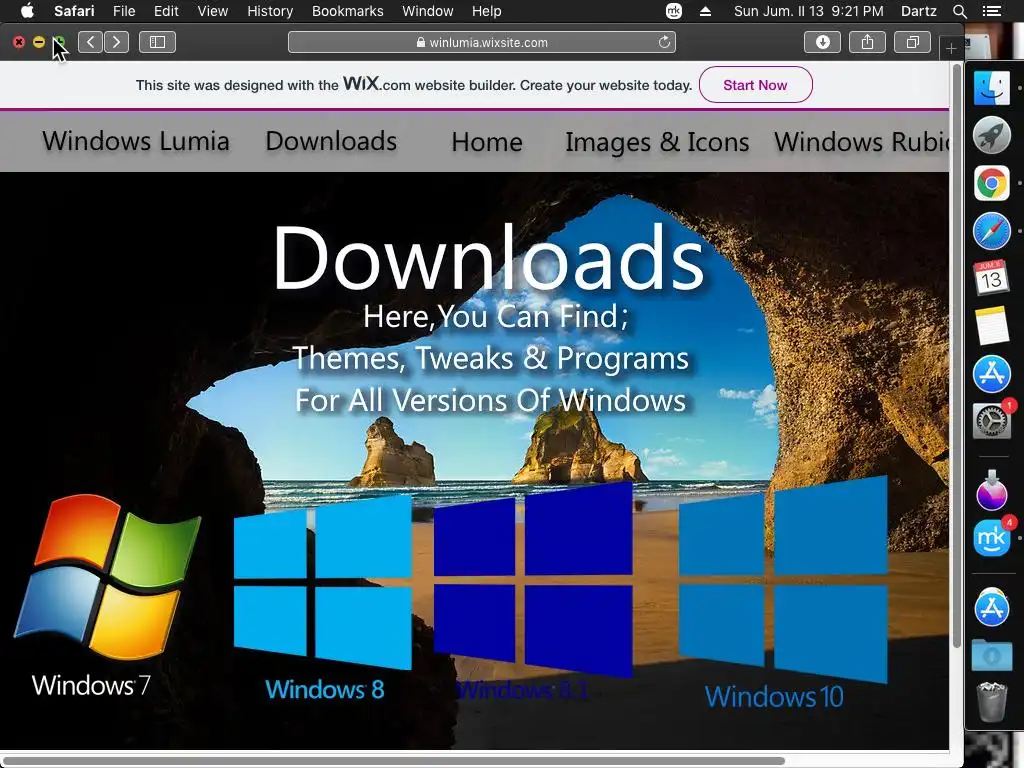The width and height of the screenshot is (1024, 768).
Task: Open the Edit menu
Action: pos(166,11)
